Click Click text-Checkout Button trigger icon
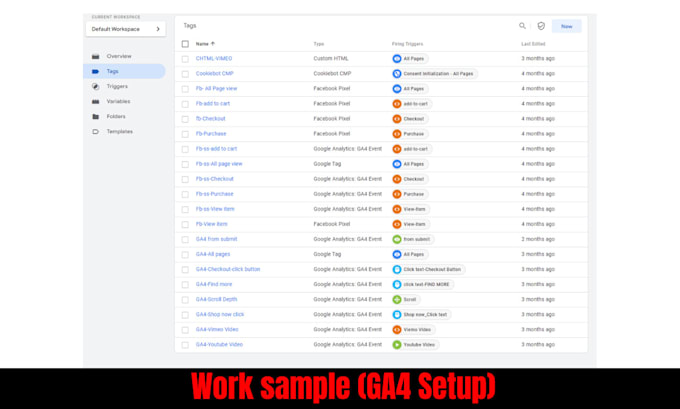This screenshot has width=680, height=409. pyautogui.click(x=396, y=269)
